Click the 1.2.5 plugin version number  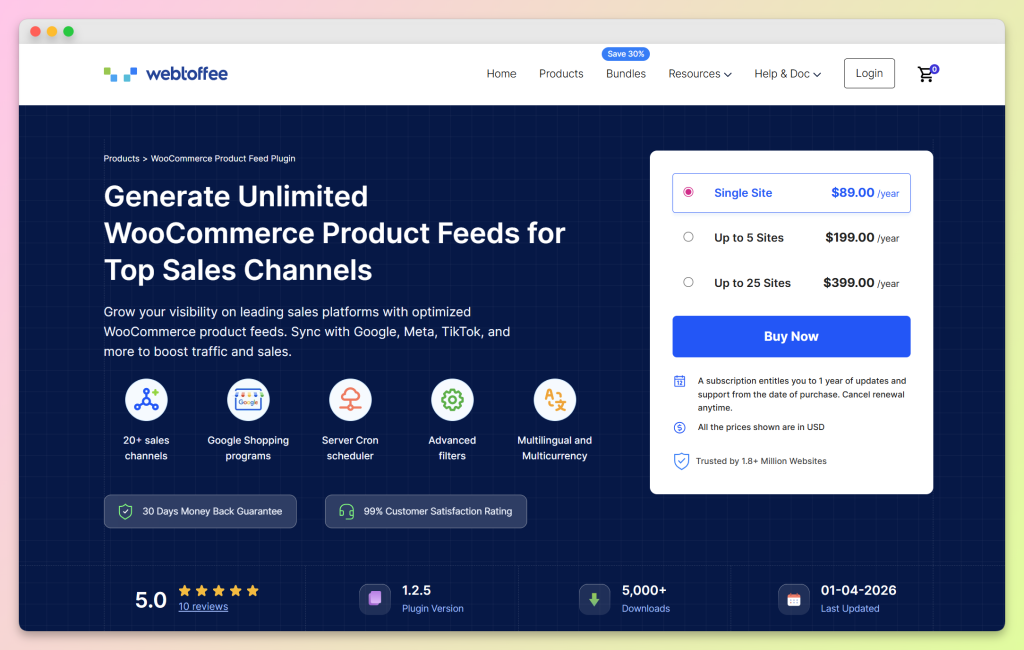416,591
